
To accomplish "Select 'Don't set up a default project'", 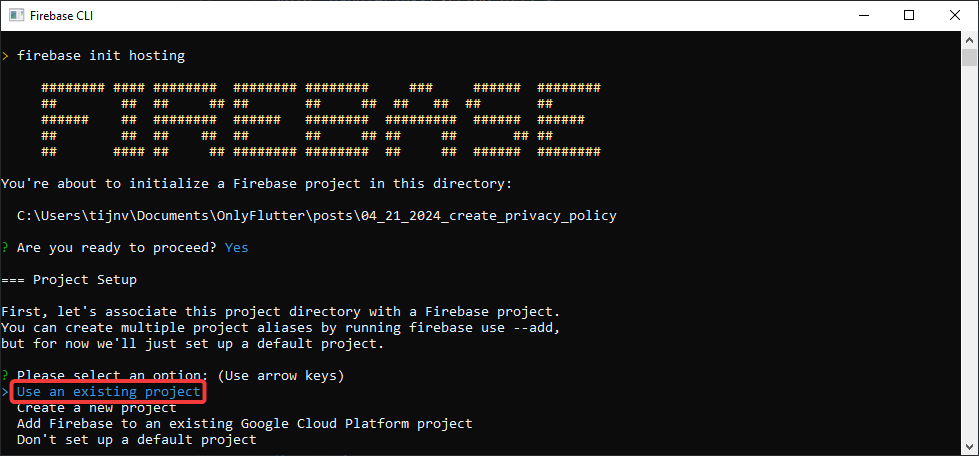I will click(137, 440).
